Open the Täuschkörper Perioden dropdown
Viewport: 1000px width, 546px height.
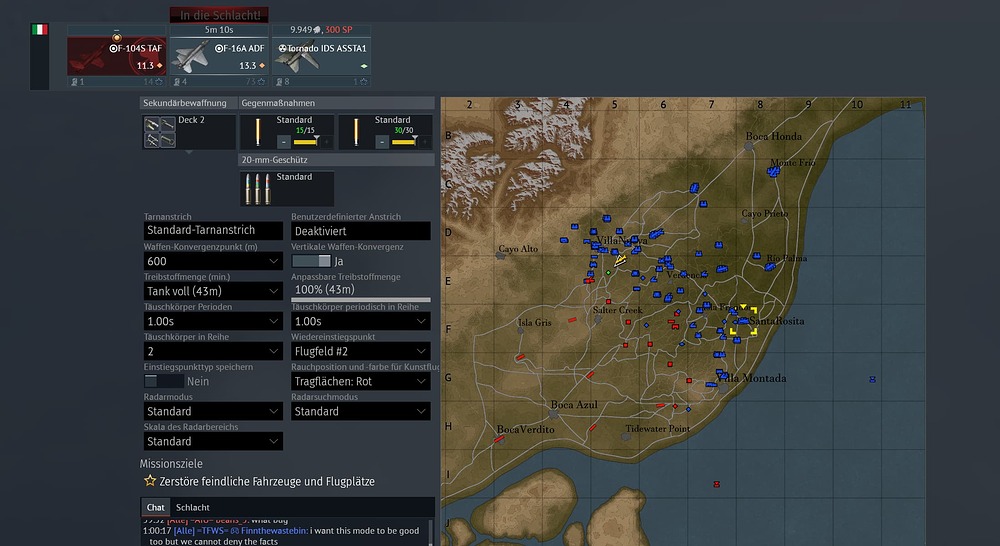[x=213, y=321]
